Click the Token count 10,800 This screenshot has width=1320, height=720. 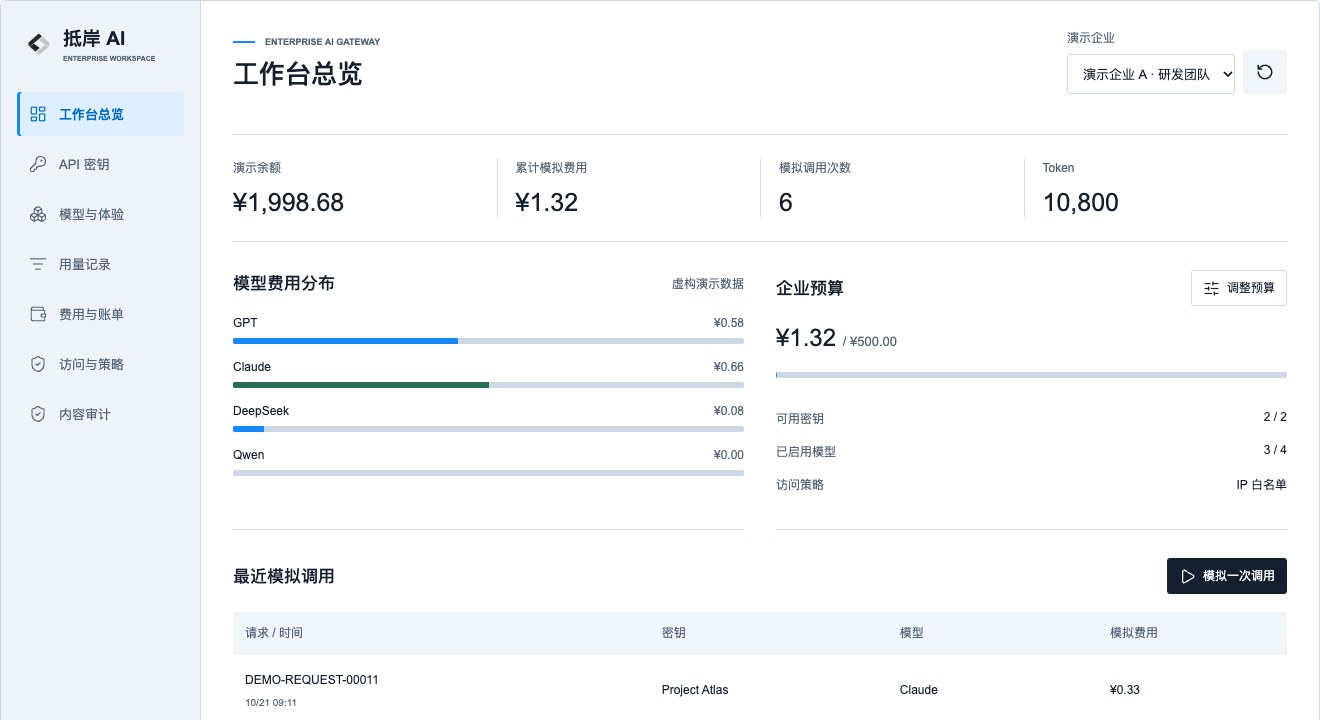(1080, 203)
